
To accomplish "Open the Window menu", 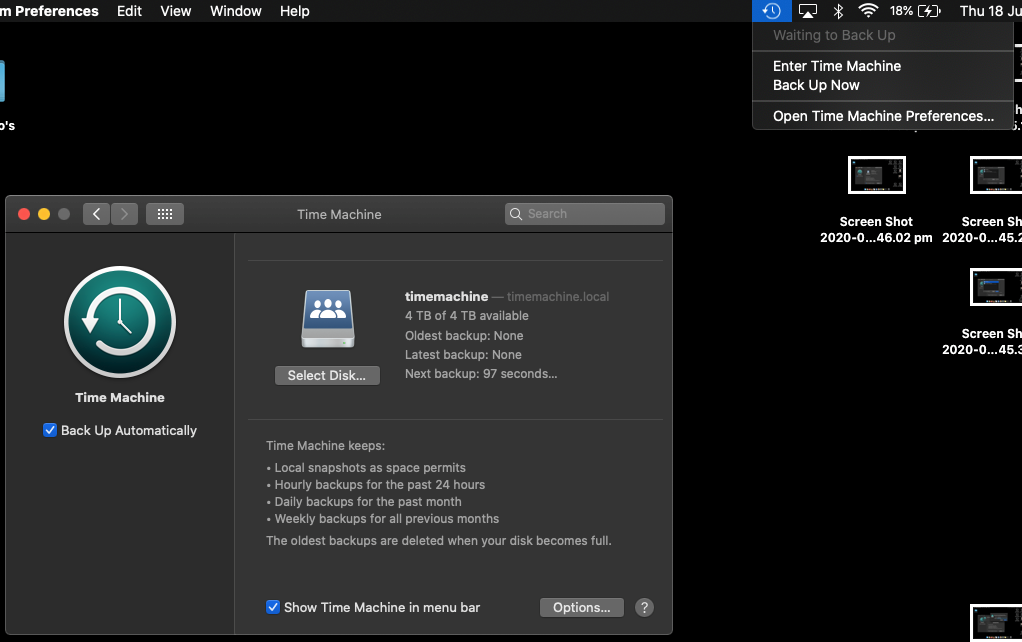I will click(236, 11).
